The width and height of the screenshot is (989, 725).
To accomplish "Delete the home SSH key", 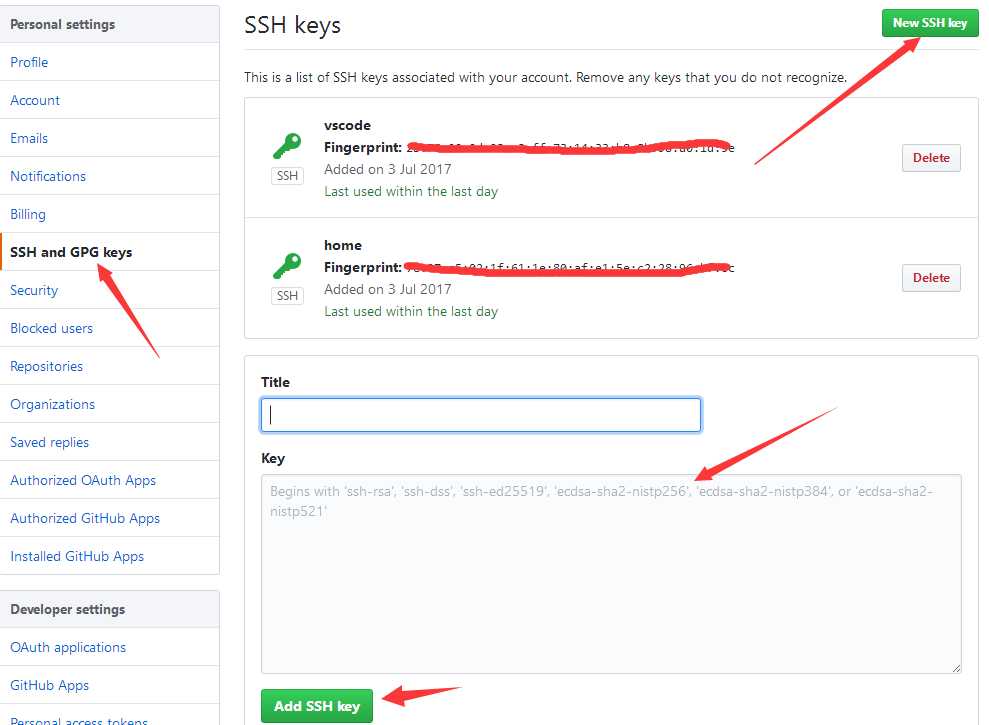I will [x=931, y=278].
